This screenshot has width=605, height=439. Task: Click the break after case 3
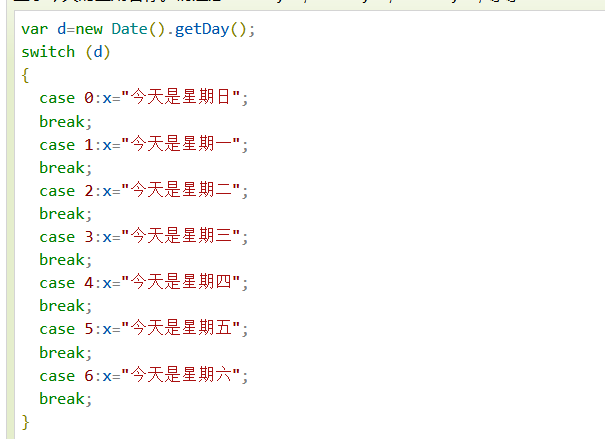(66, 260)
